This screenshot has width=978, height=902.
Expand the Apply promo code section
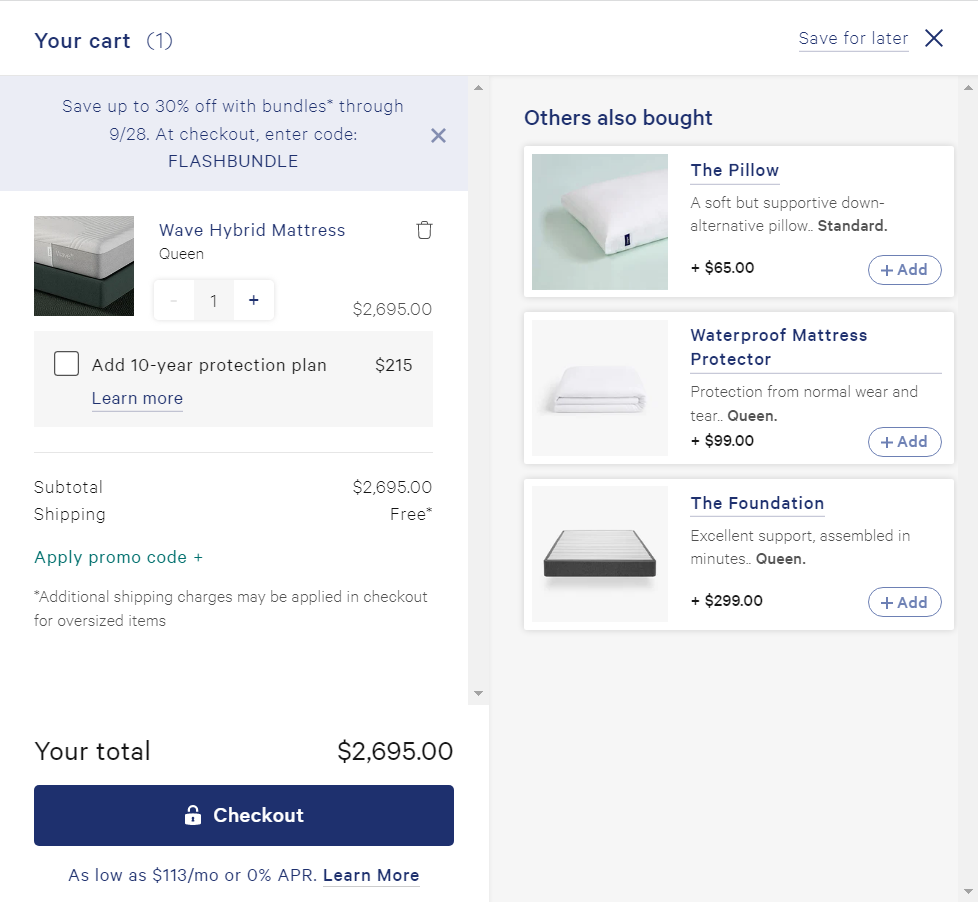(x=118, y=557)
